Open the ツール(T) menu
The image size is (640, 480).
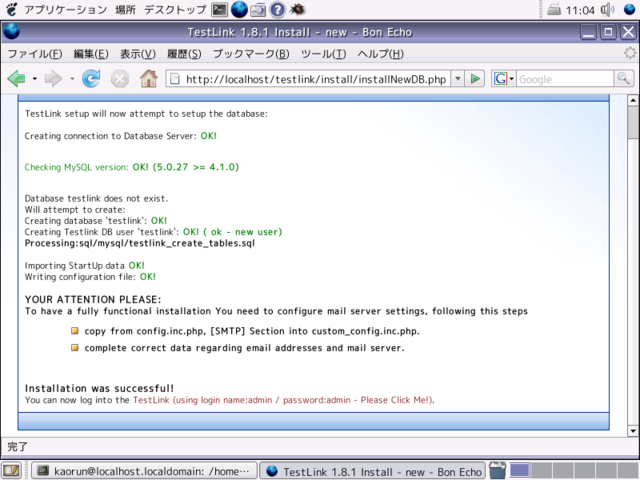click(x=323, y=54)
